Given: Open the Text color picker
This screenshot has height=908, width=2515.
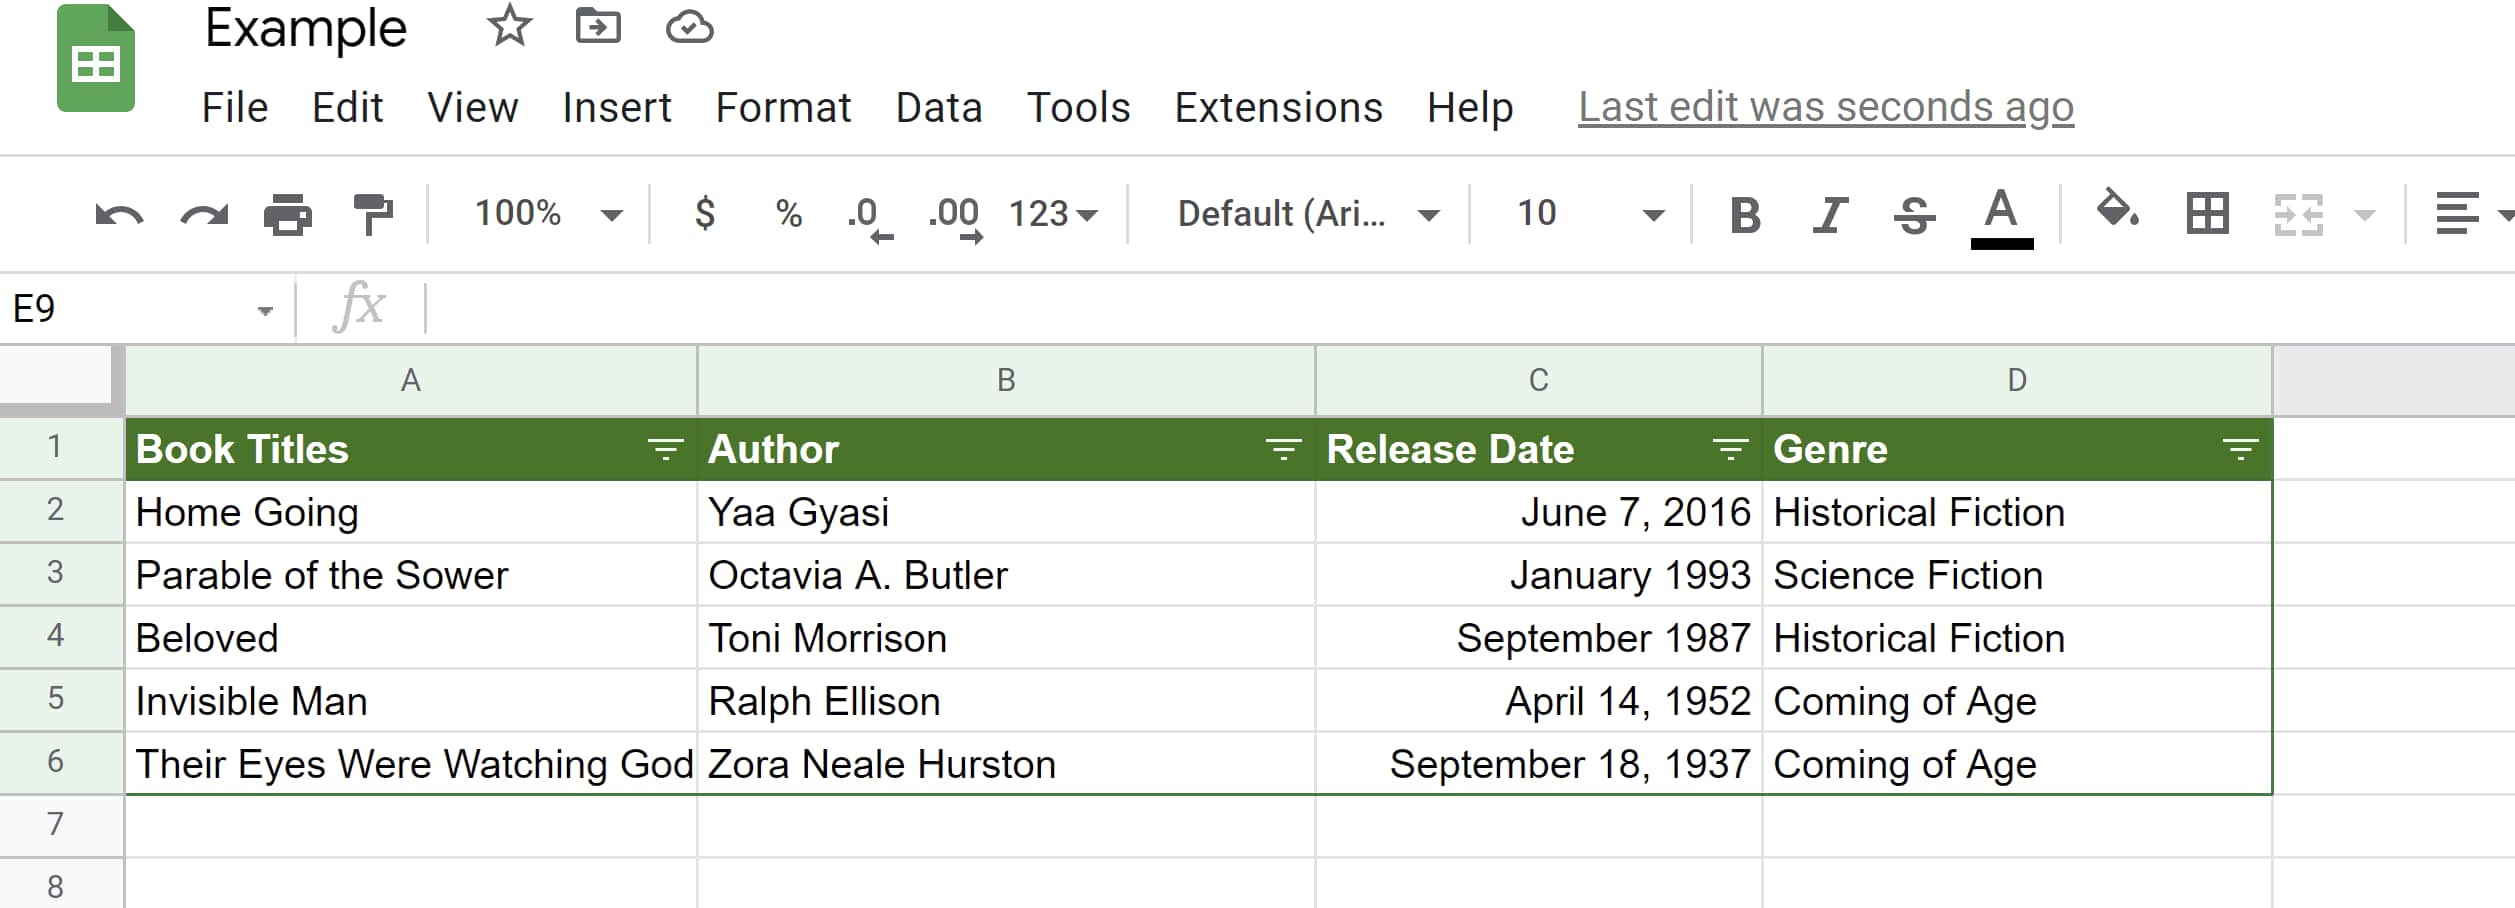Looking at the screenshot, I should [x=2001, y=214].
